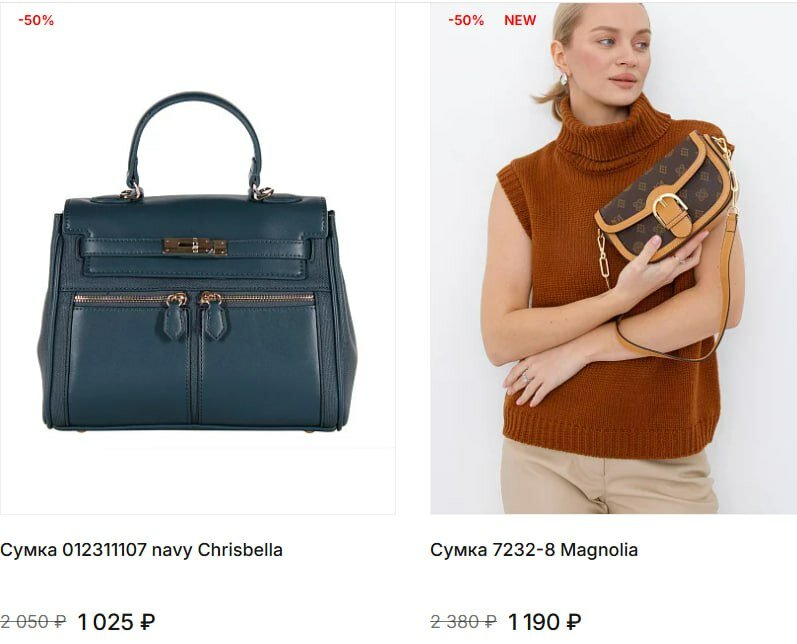Click the 1 190 ₽ sale price

pos(544,622)
